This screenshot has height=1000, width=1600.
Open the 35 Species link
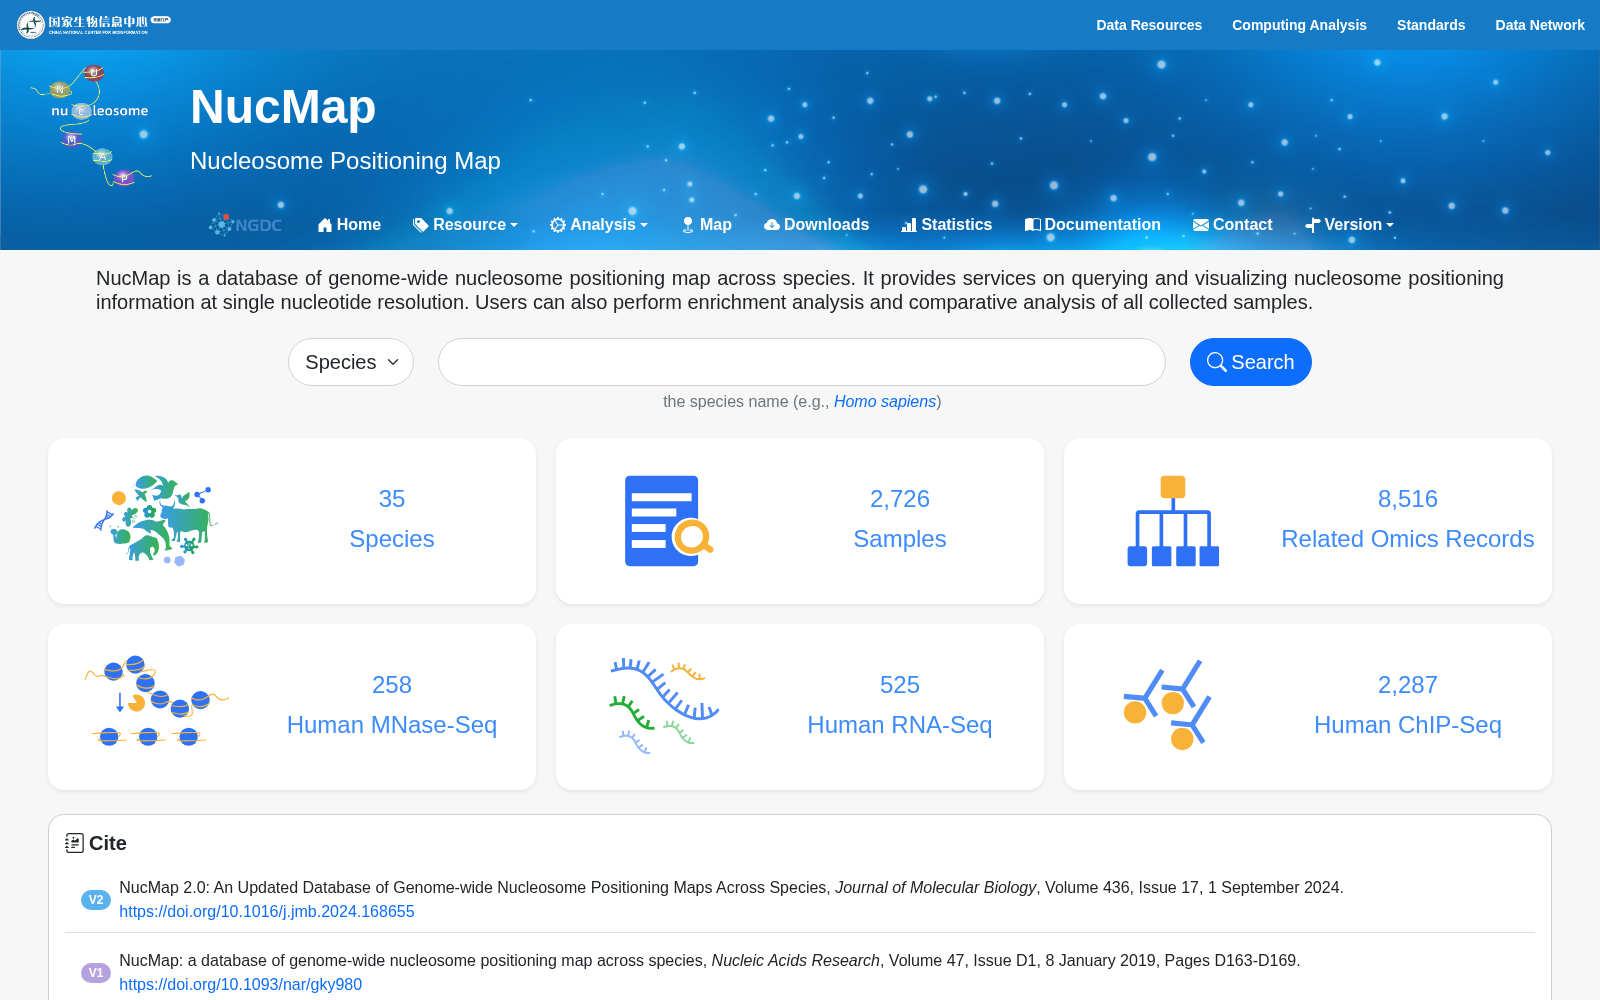(392, 519)
